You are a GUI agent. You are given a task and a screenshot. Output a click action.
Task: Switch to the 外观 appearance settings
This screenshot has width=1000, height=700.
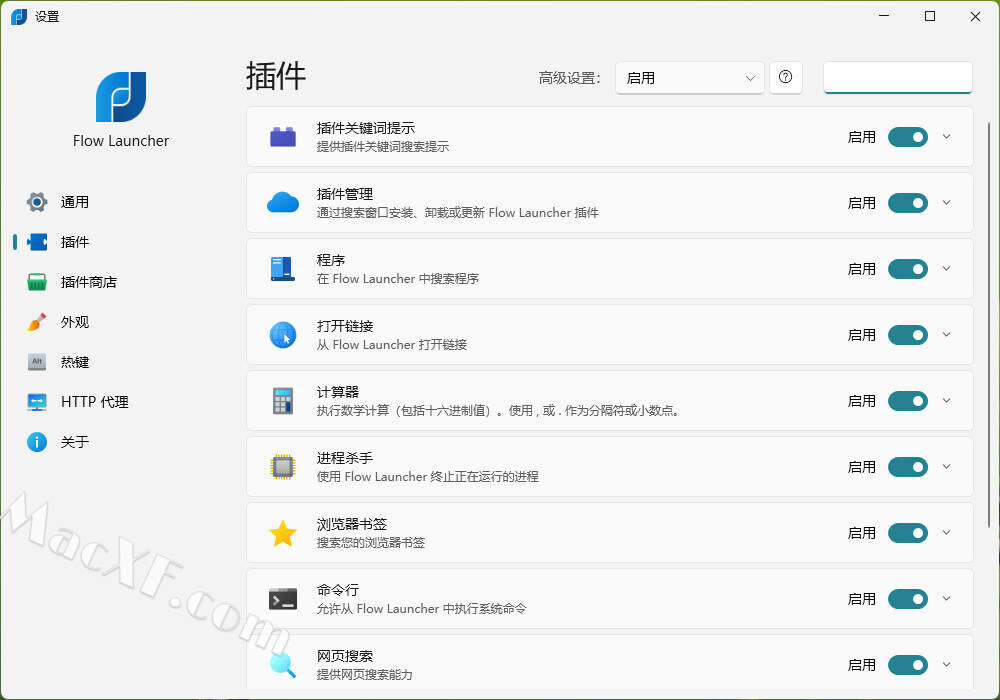pyautogui.click(x=74, y=322)
